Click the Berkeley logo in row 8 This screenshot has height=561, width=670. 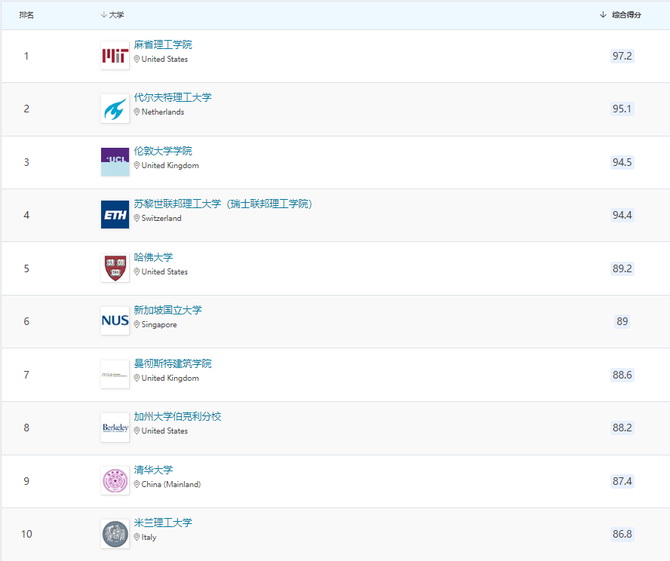(115, 427)
